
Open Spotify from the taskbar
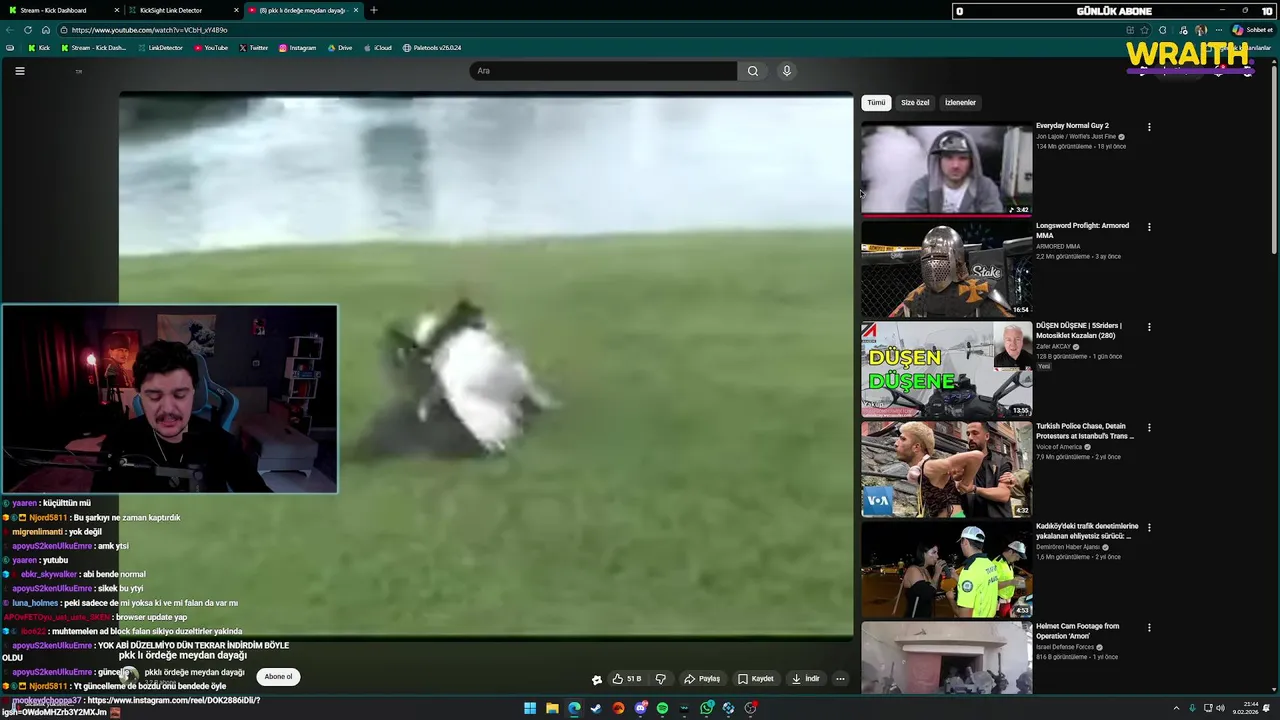tap(662, 708)
